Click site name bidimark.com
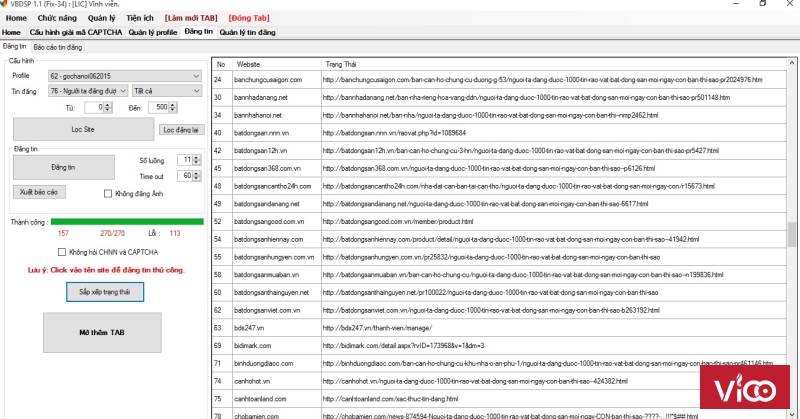The height and width of the screenshot is (419, 800). (x=253, y=346)
